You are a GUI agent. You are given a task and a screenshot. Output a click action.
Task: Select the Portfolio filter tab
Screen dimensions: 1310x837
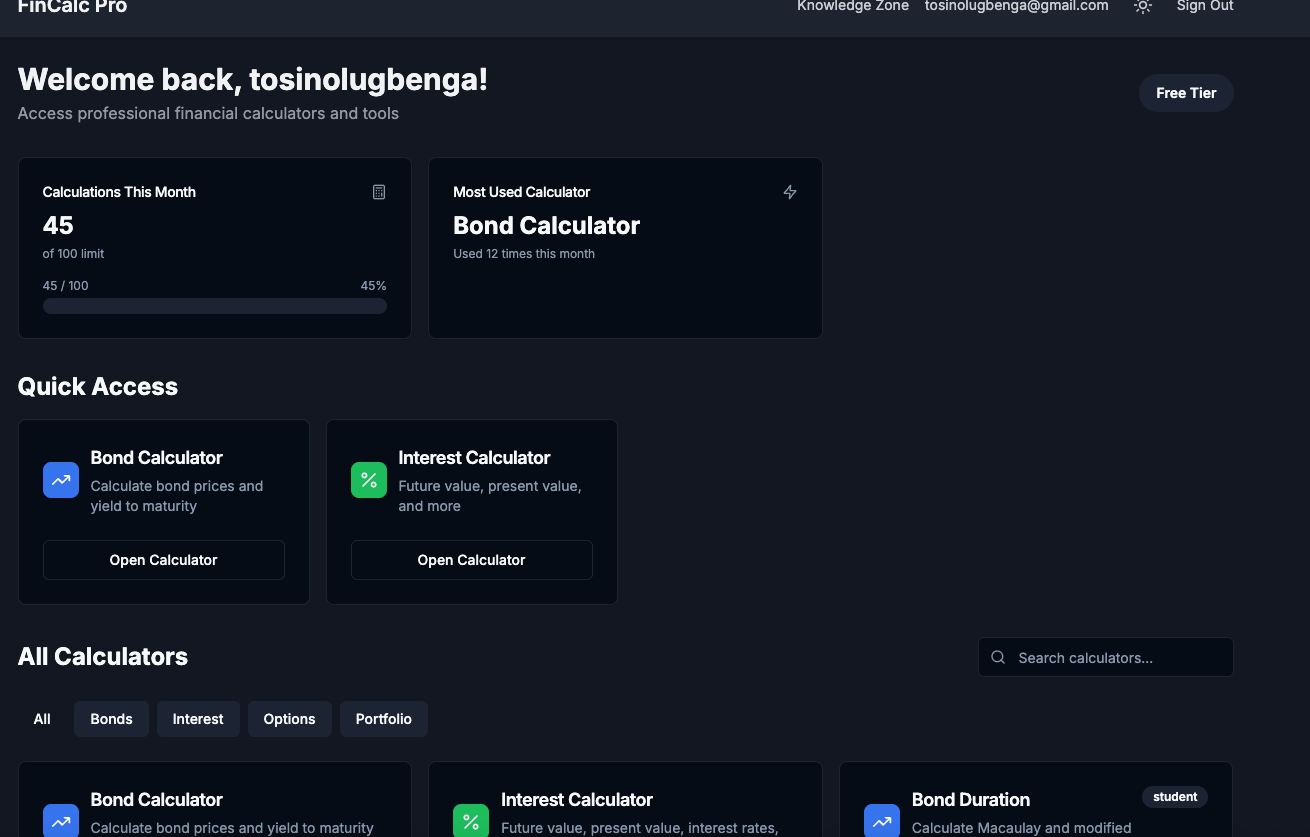point(384,719)
